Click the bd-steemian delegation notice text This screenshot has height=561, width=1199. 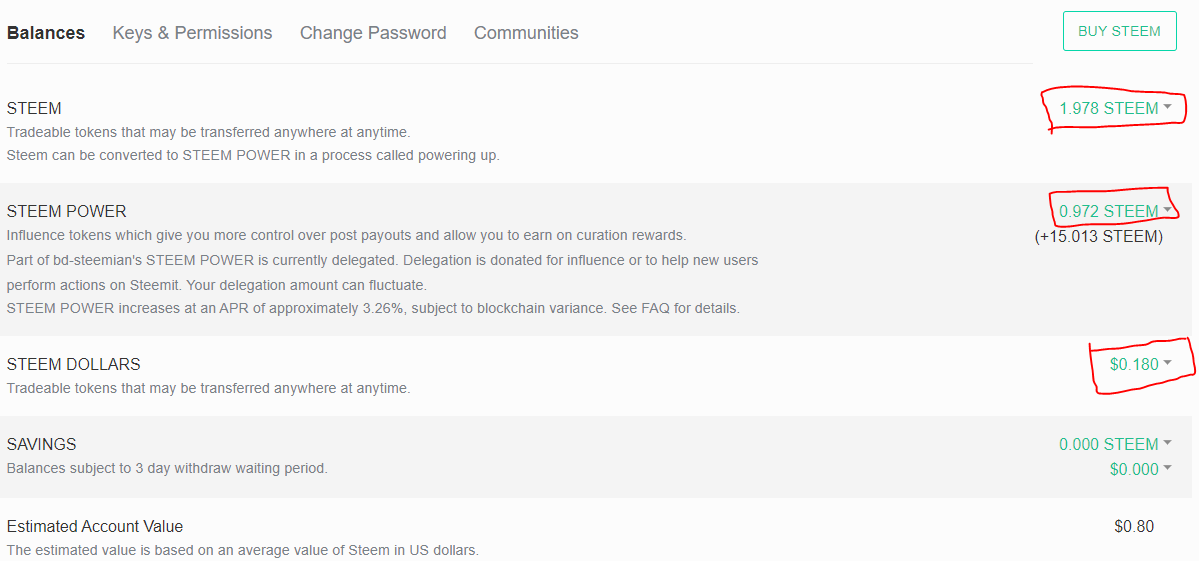tap(382, 260)
